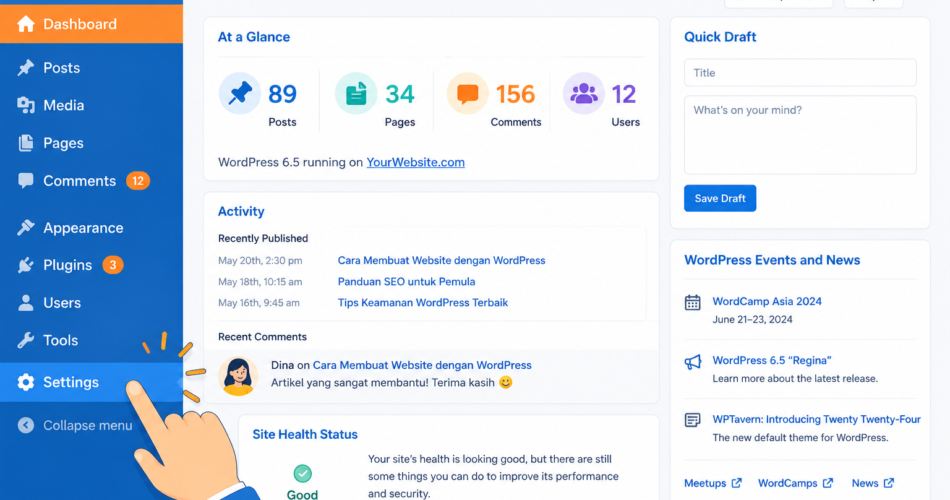Screen dimensions: 950x500
Task: Click the Collapse menu arrow icon
Action: click(25, 425)
